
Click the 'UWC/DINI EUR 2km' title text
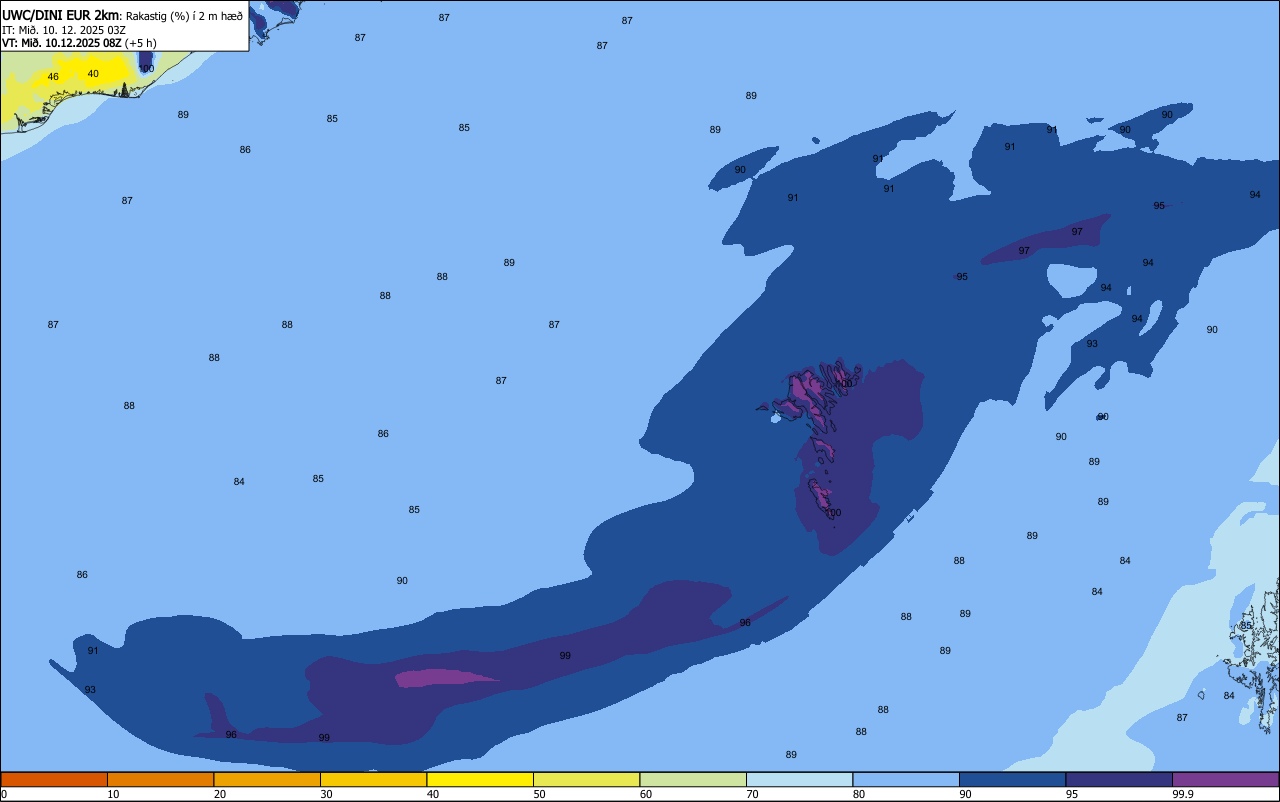point(61,15)
